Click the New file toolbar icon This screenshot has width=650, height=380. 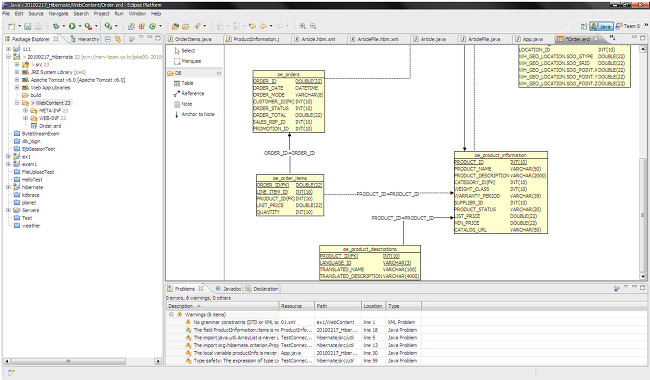[x=11, y=26]
